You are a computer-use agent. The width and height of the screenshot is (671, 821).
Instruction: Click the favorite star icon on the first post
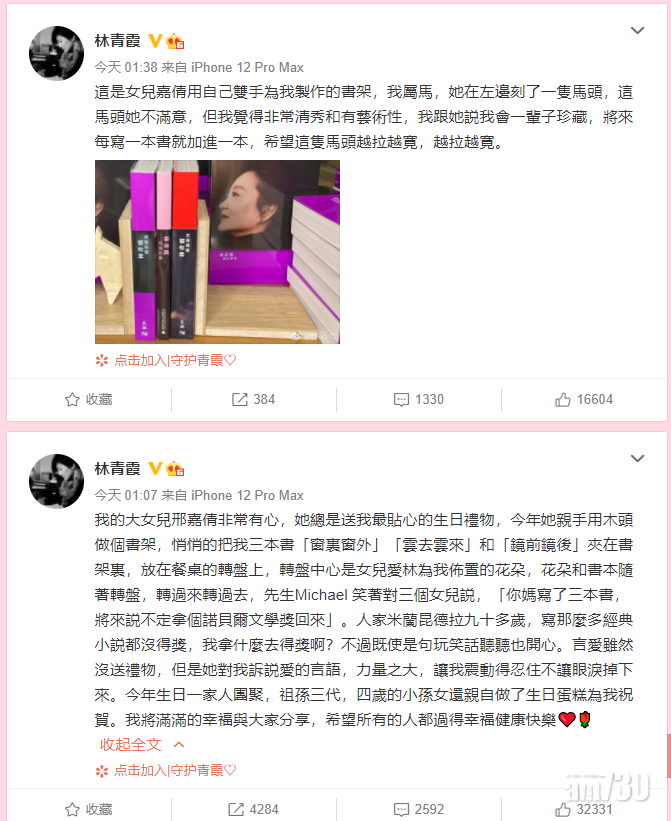pyautogui.click(x=72, y=400)
